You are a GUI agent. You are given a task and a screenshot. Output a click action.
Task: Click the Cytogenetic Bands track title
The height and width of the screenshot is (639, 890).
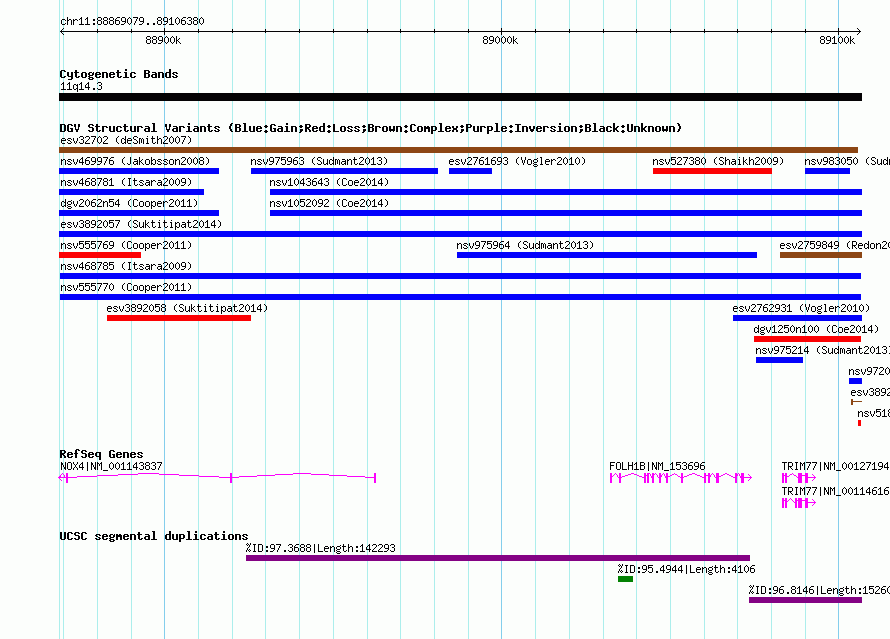pyautogui.click(x=119, y=74)
